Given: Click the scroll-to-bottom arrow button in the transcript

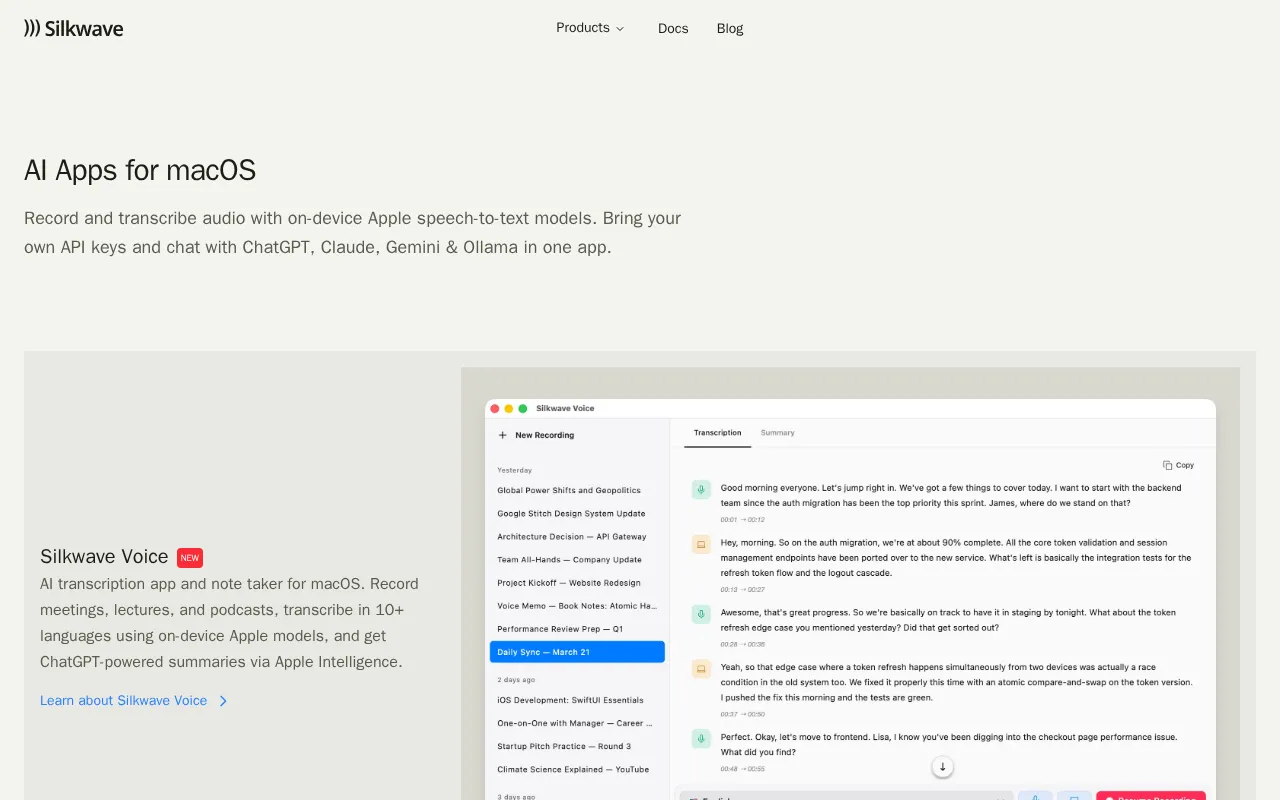Looking at the screenshot, I should [942, 767].
